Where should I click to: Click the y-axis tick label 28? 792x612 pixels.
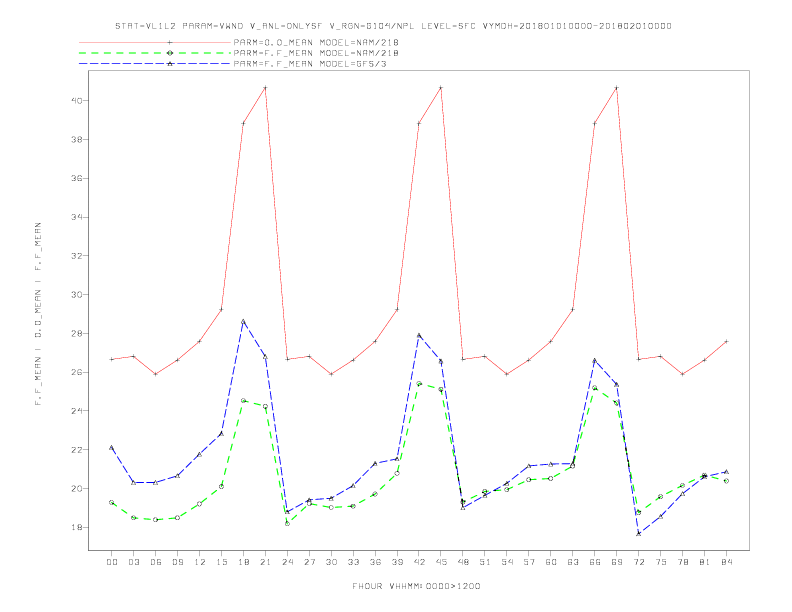(x=77, y=333)
